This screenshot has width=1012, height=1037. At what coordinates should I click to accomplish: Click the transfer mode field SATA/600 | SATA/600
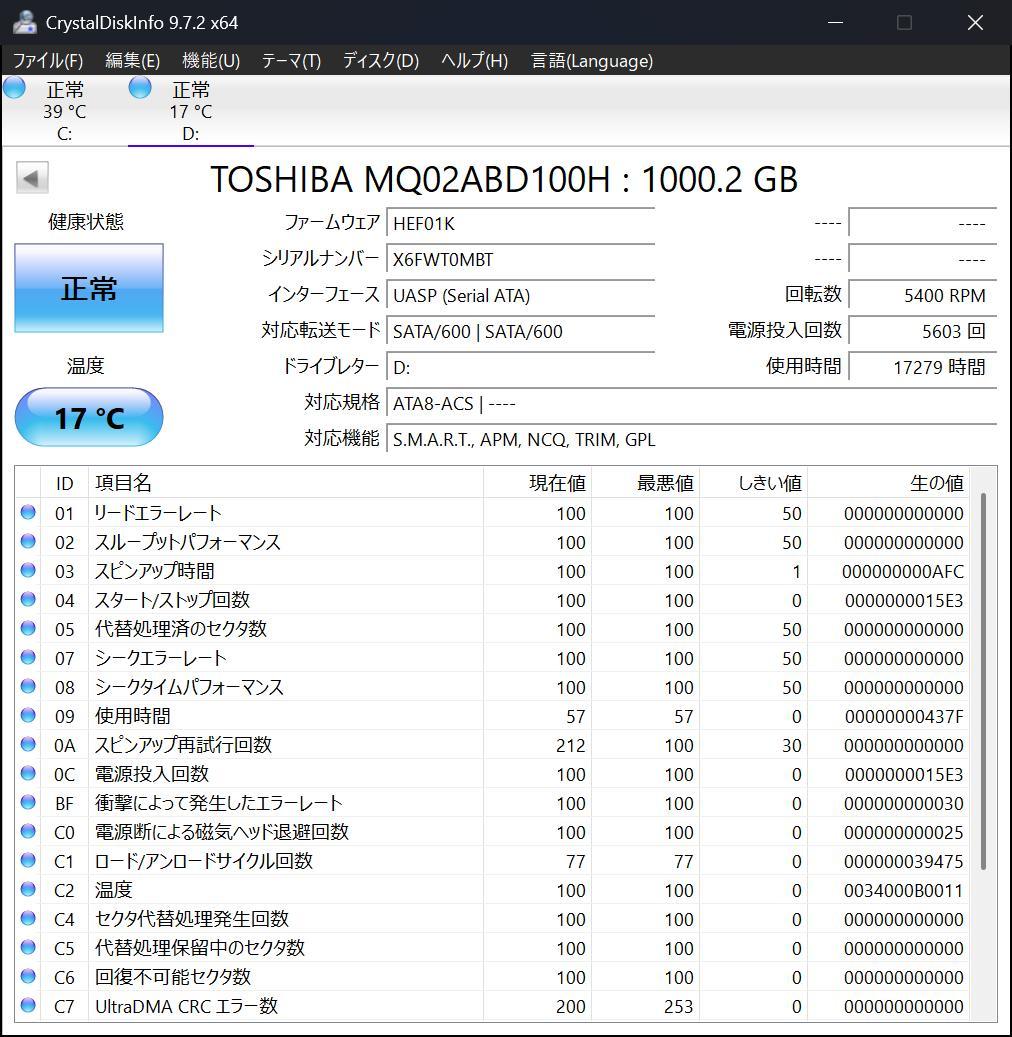pyautogui.click(x=521, y=331)
